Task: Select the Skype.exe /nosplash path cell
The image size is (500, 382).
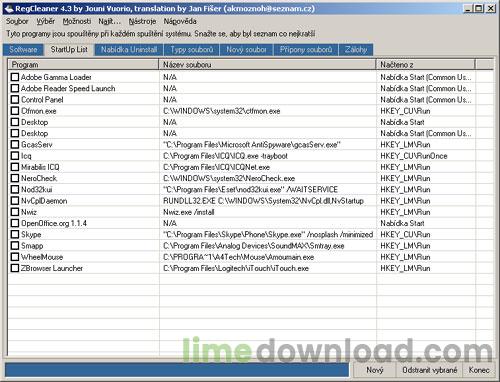Action: click(x=268, y=234)
